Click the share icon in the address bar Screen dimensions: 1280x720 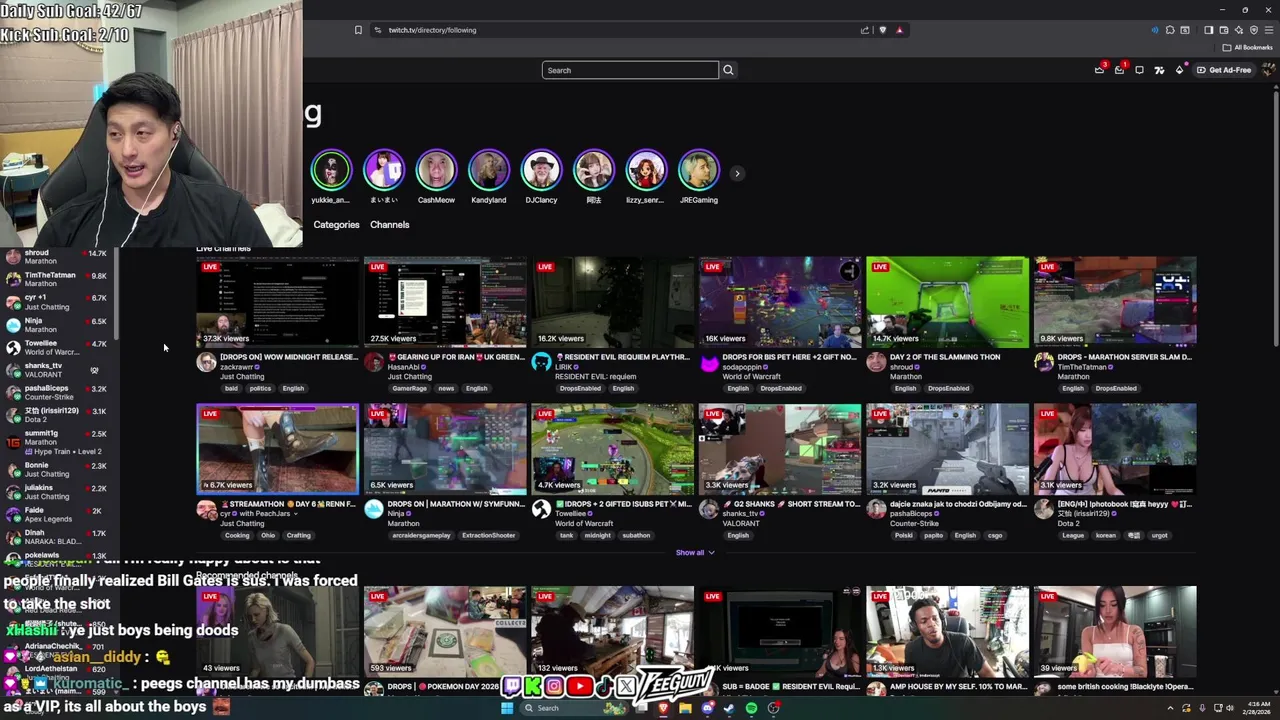pos(865,30)
